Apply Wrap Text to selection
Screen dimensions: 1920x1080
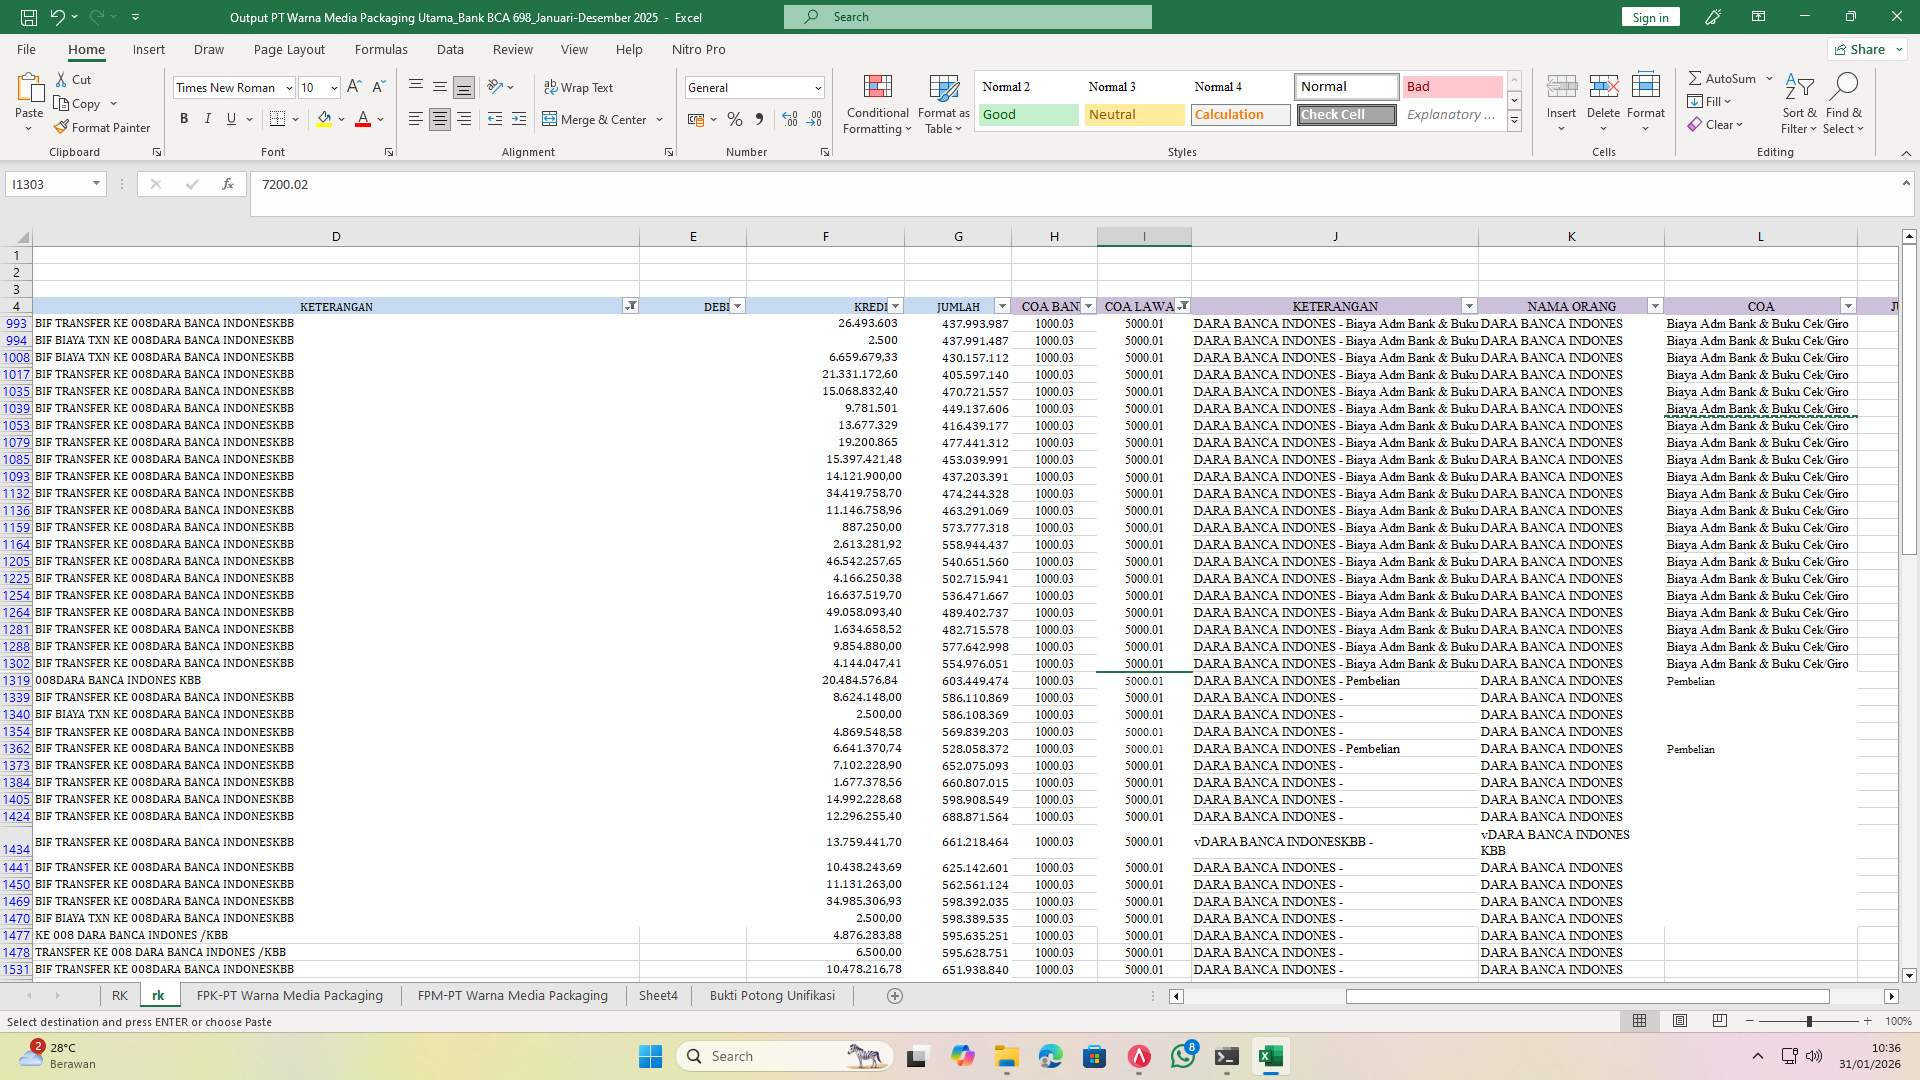580,87
